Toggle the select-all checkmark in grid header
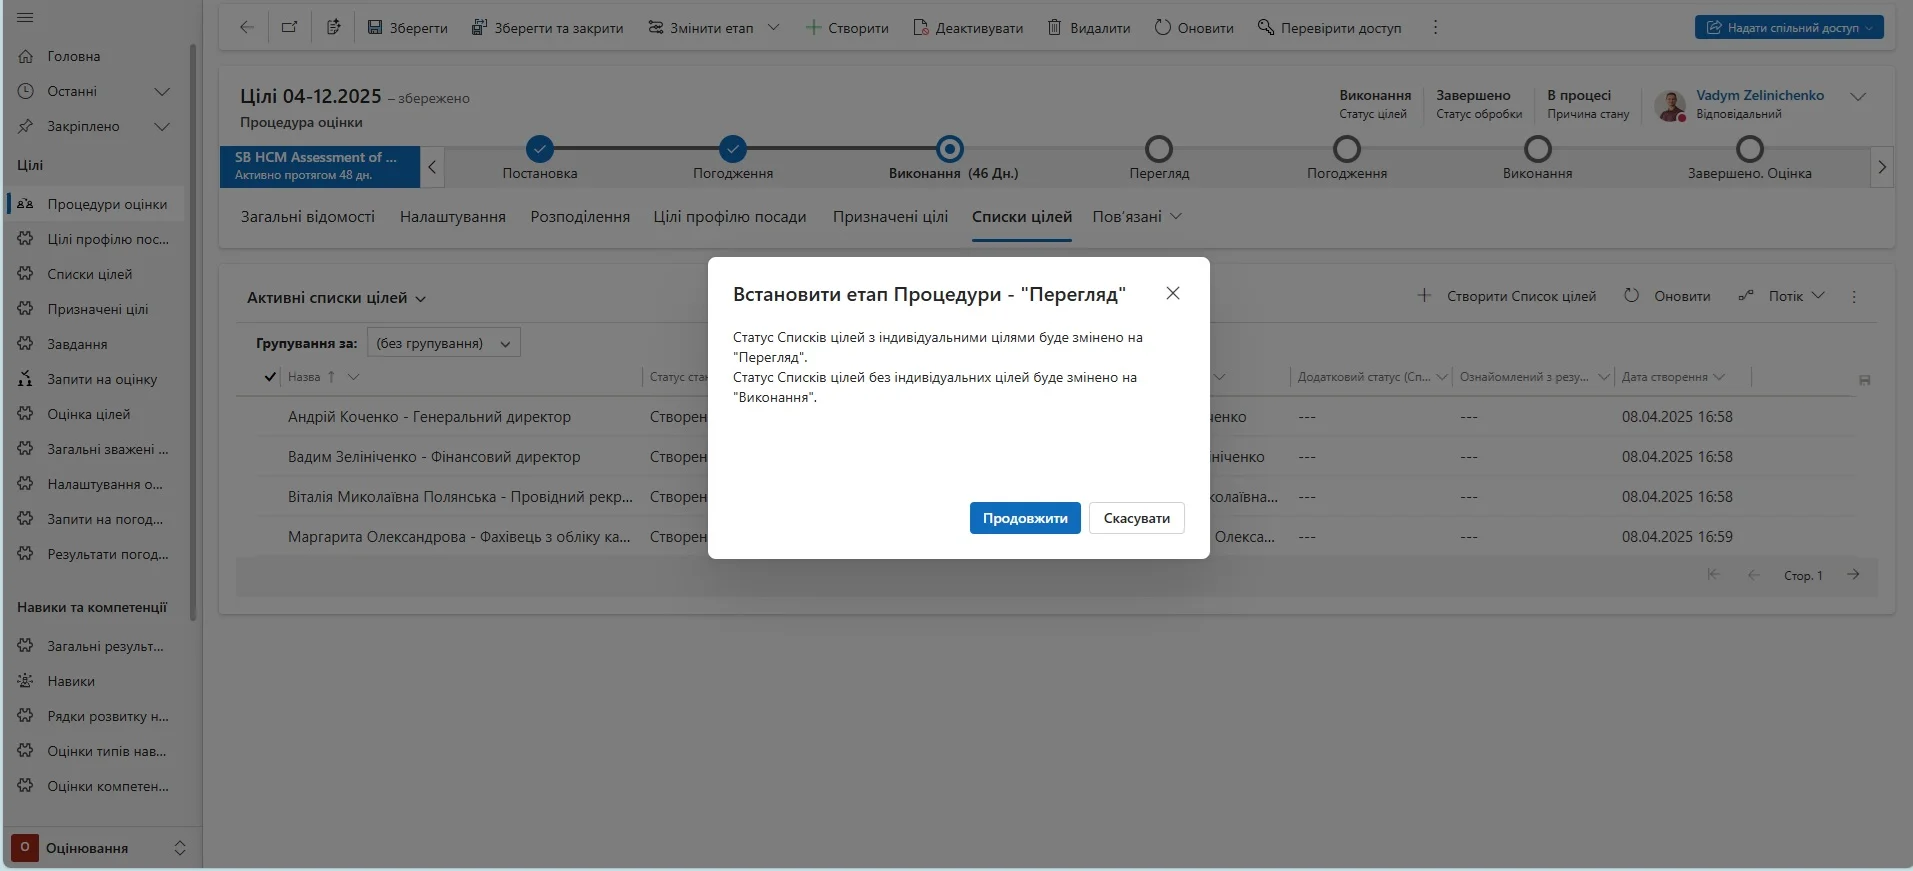Image resolution: width=1913 pixels, height=871 pixels. [270, 377]
